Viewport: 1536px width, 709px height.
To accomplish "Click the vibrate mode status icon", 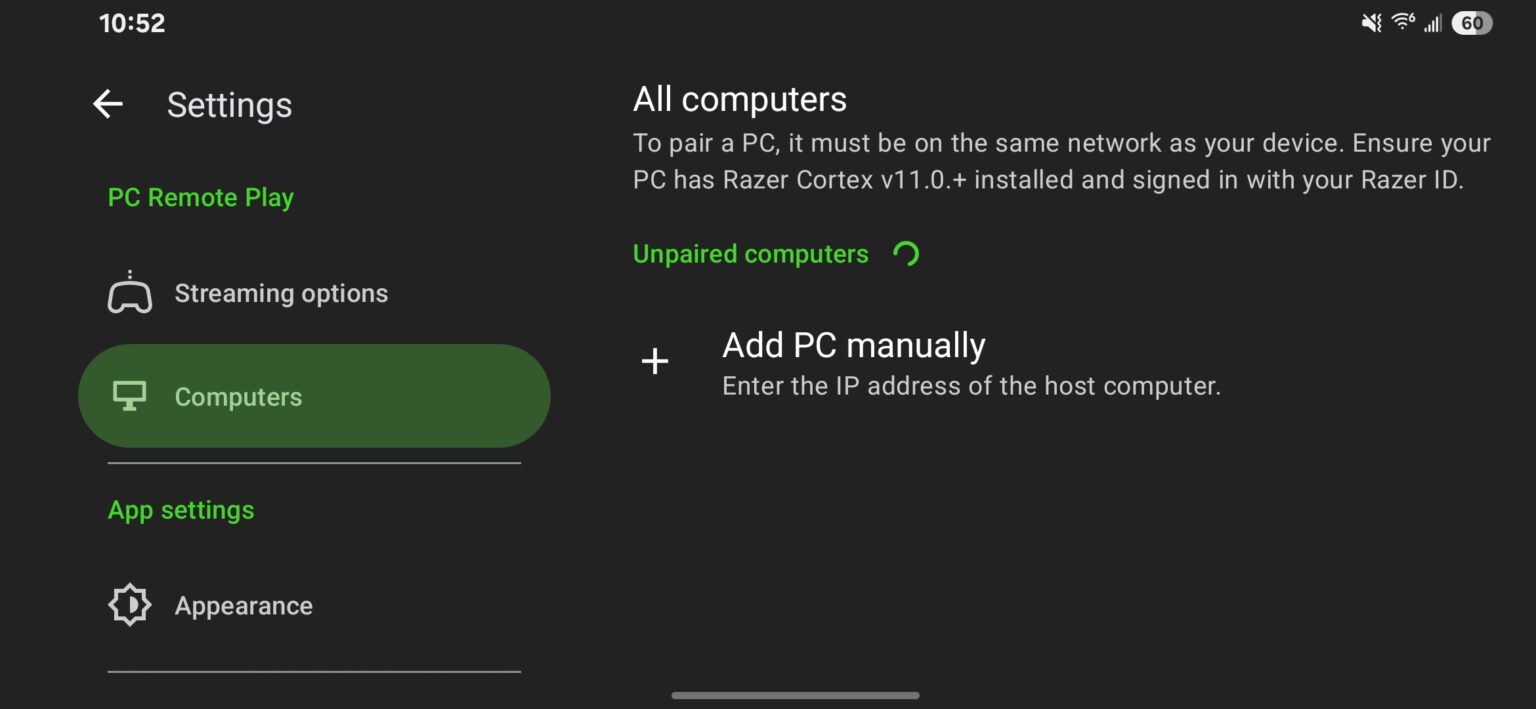I will point(1369,21).
